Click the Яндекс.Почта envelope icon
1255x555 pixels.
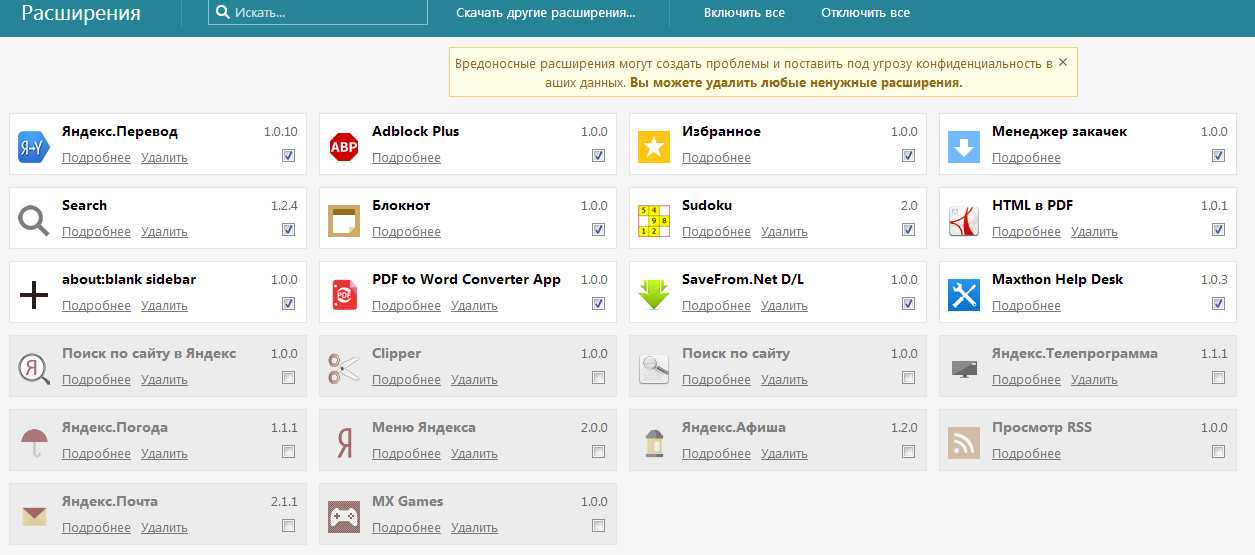click(x=34, y=517)
